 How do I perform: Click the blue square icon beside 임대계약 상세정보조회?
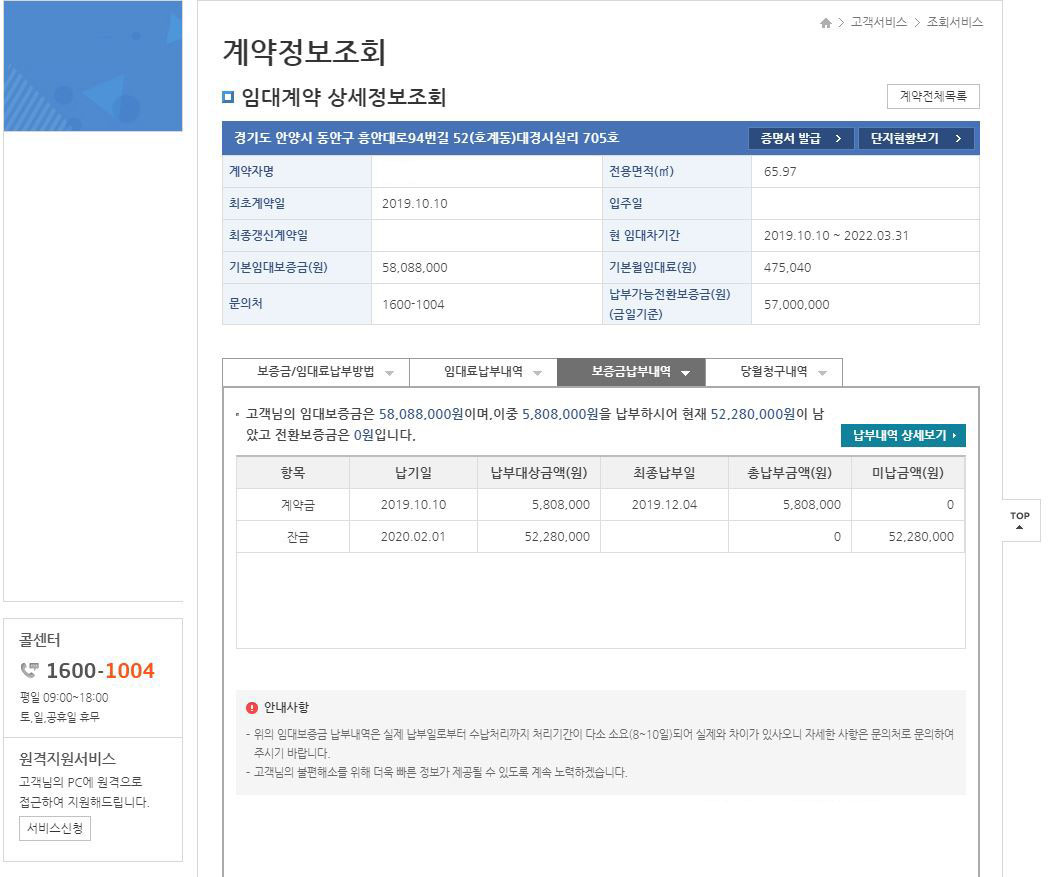click(x=228, y=98)
